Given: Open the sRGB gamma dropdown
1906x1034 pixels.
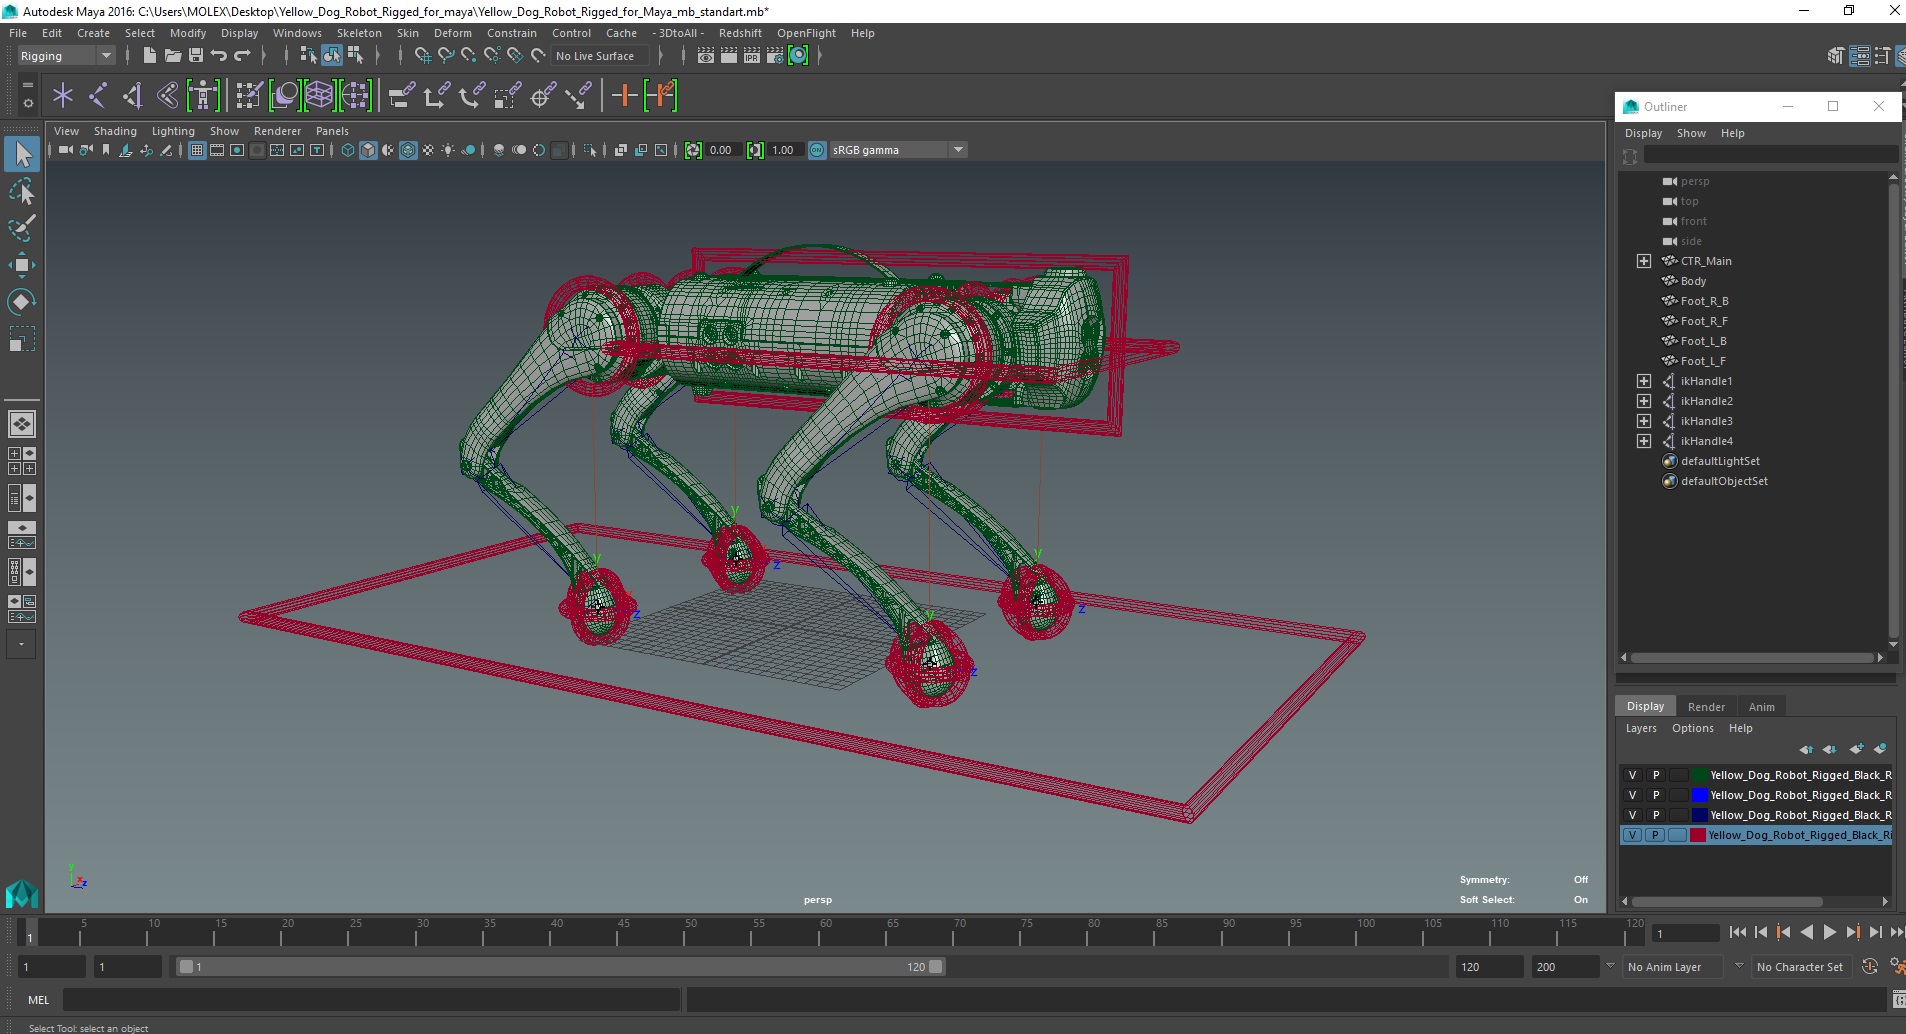Looking at the screenshot, I should click(898, 150).
